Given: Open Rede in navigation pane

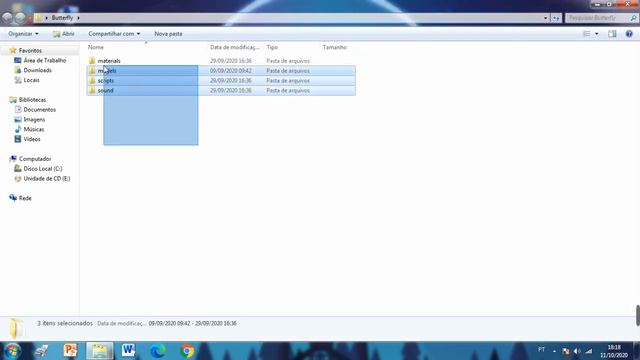Looking at the screenshot, I should click(25, 198).
